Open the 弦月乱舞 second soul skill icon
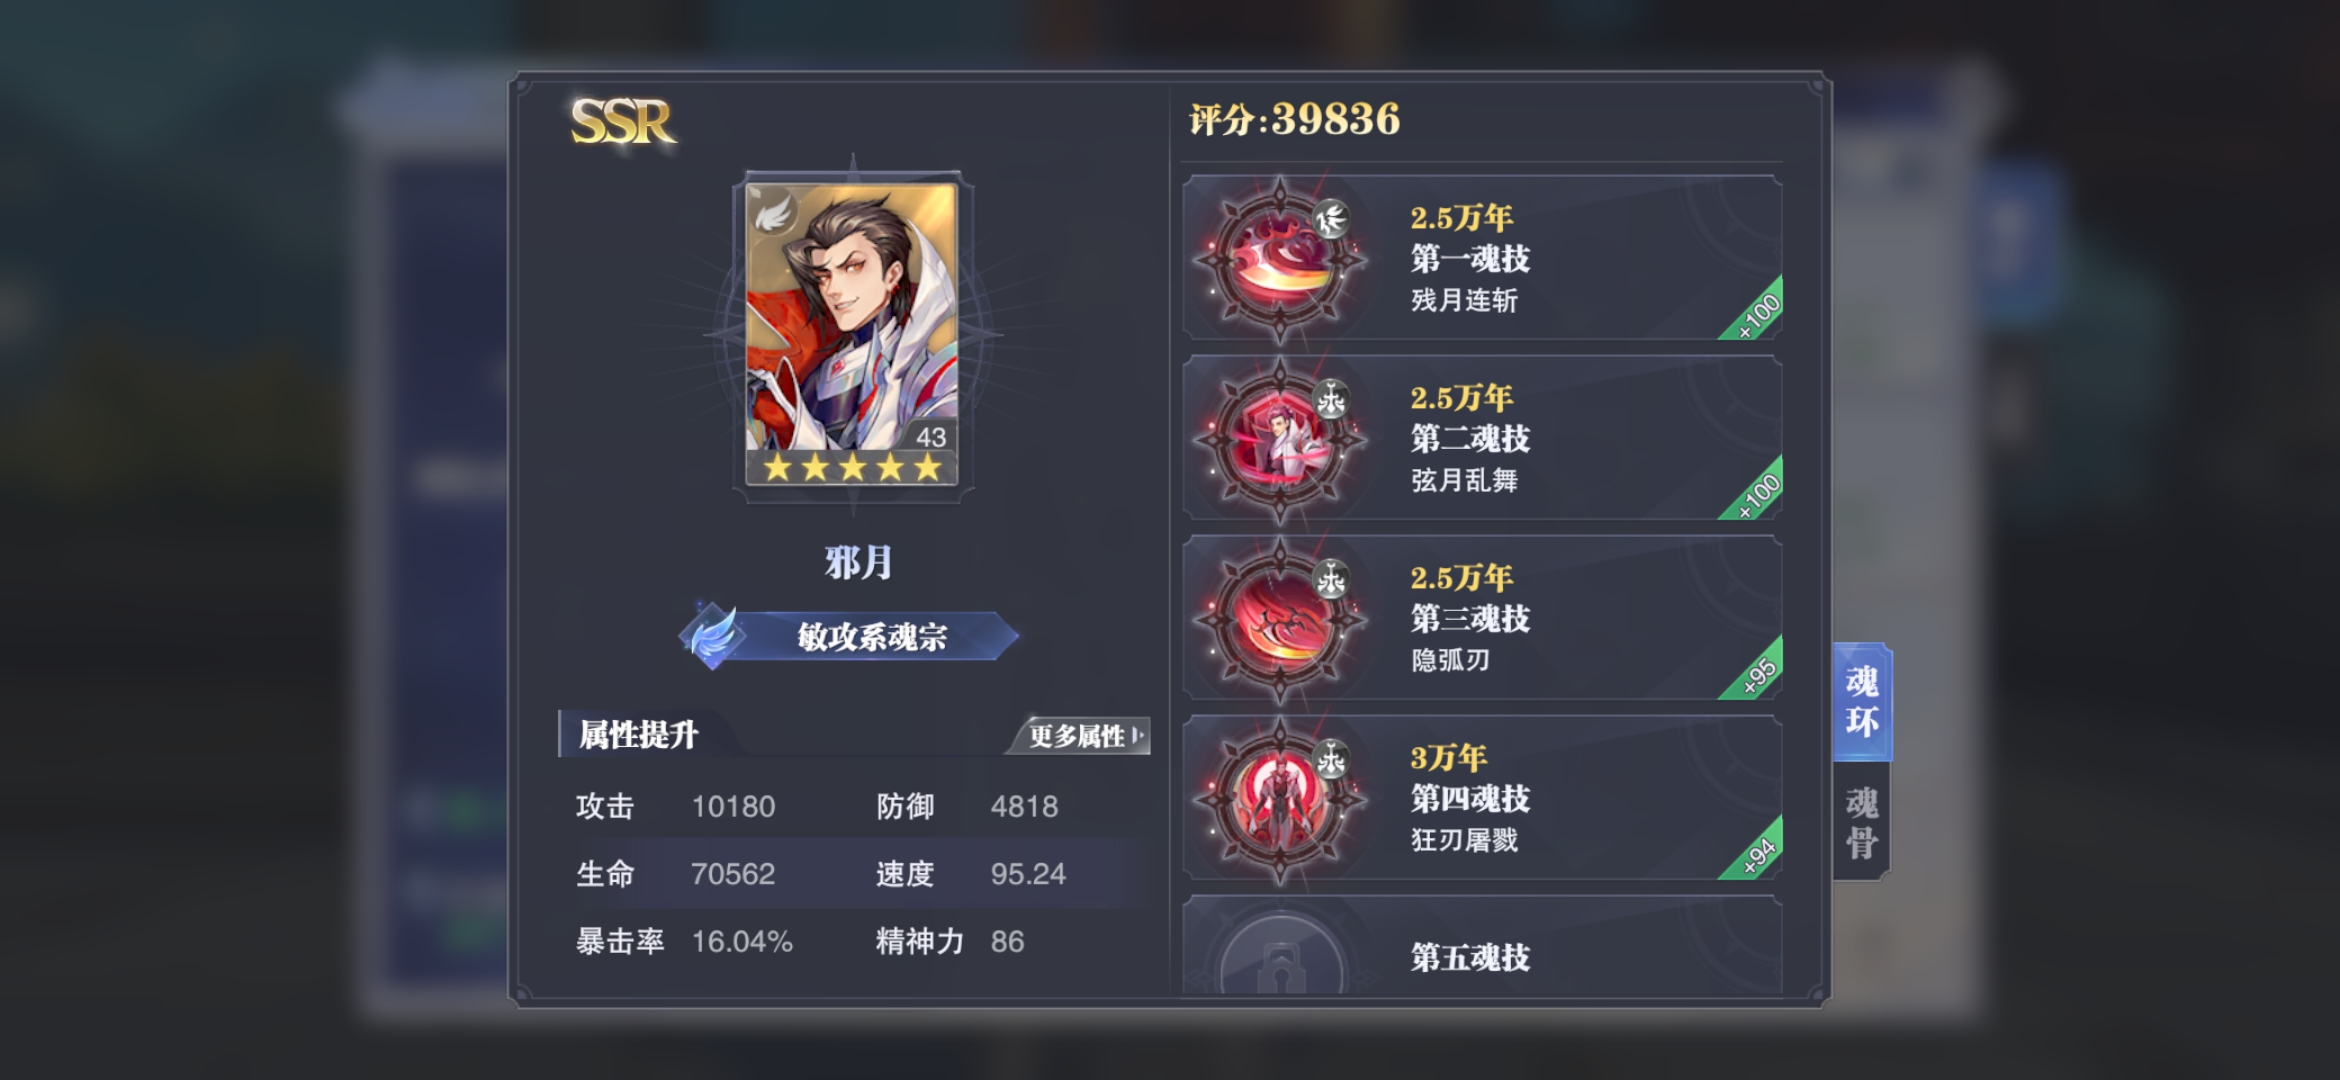The height and width of the screenshot is (1080, 2340). tap(1280, 439)
